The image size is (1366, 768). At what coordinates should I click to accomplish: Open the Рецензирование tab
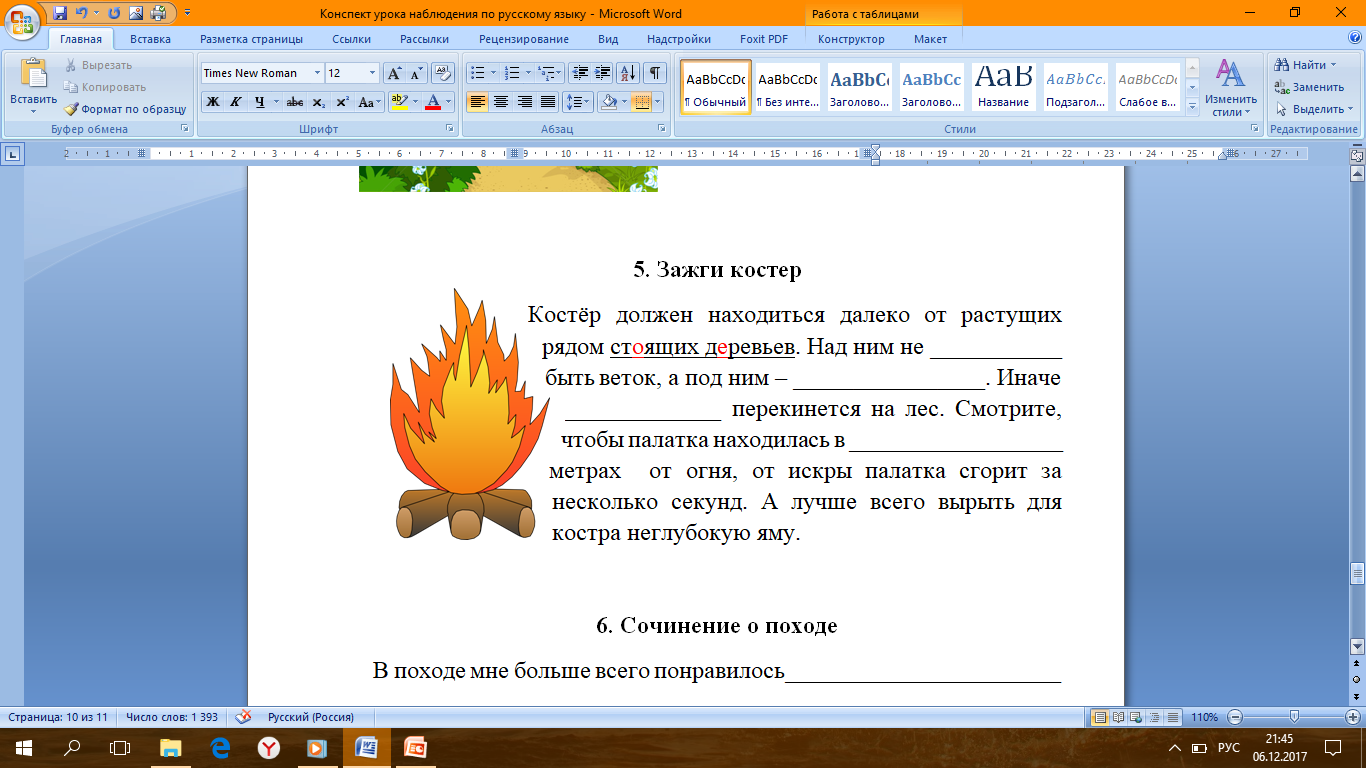coord(523,39)
